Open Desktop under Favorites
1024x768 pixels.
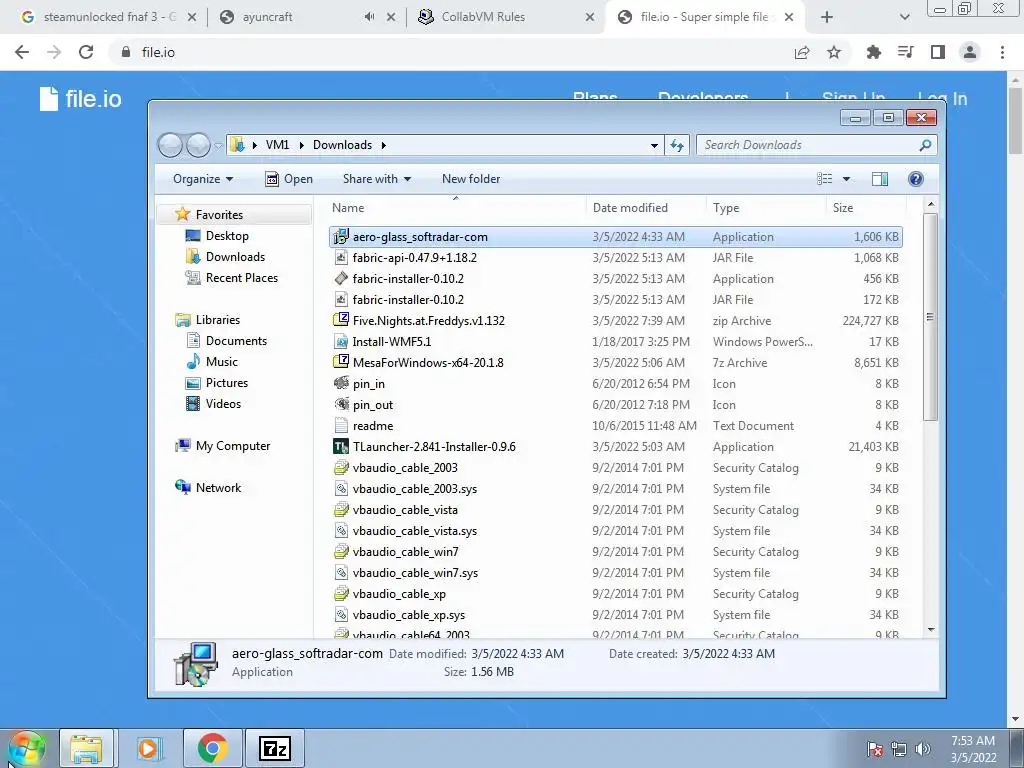click(227, 236)
